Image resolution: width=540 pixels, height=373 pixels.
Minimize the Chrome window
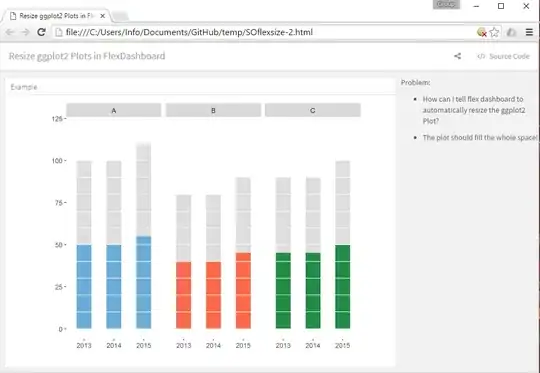tap(476, 6)
